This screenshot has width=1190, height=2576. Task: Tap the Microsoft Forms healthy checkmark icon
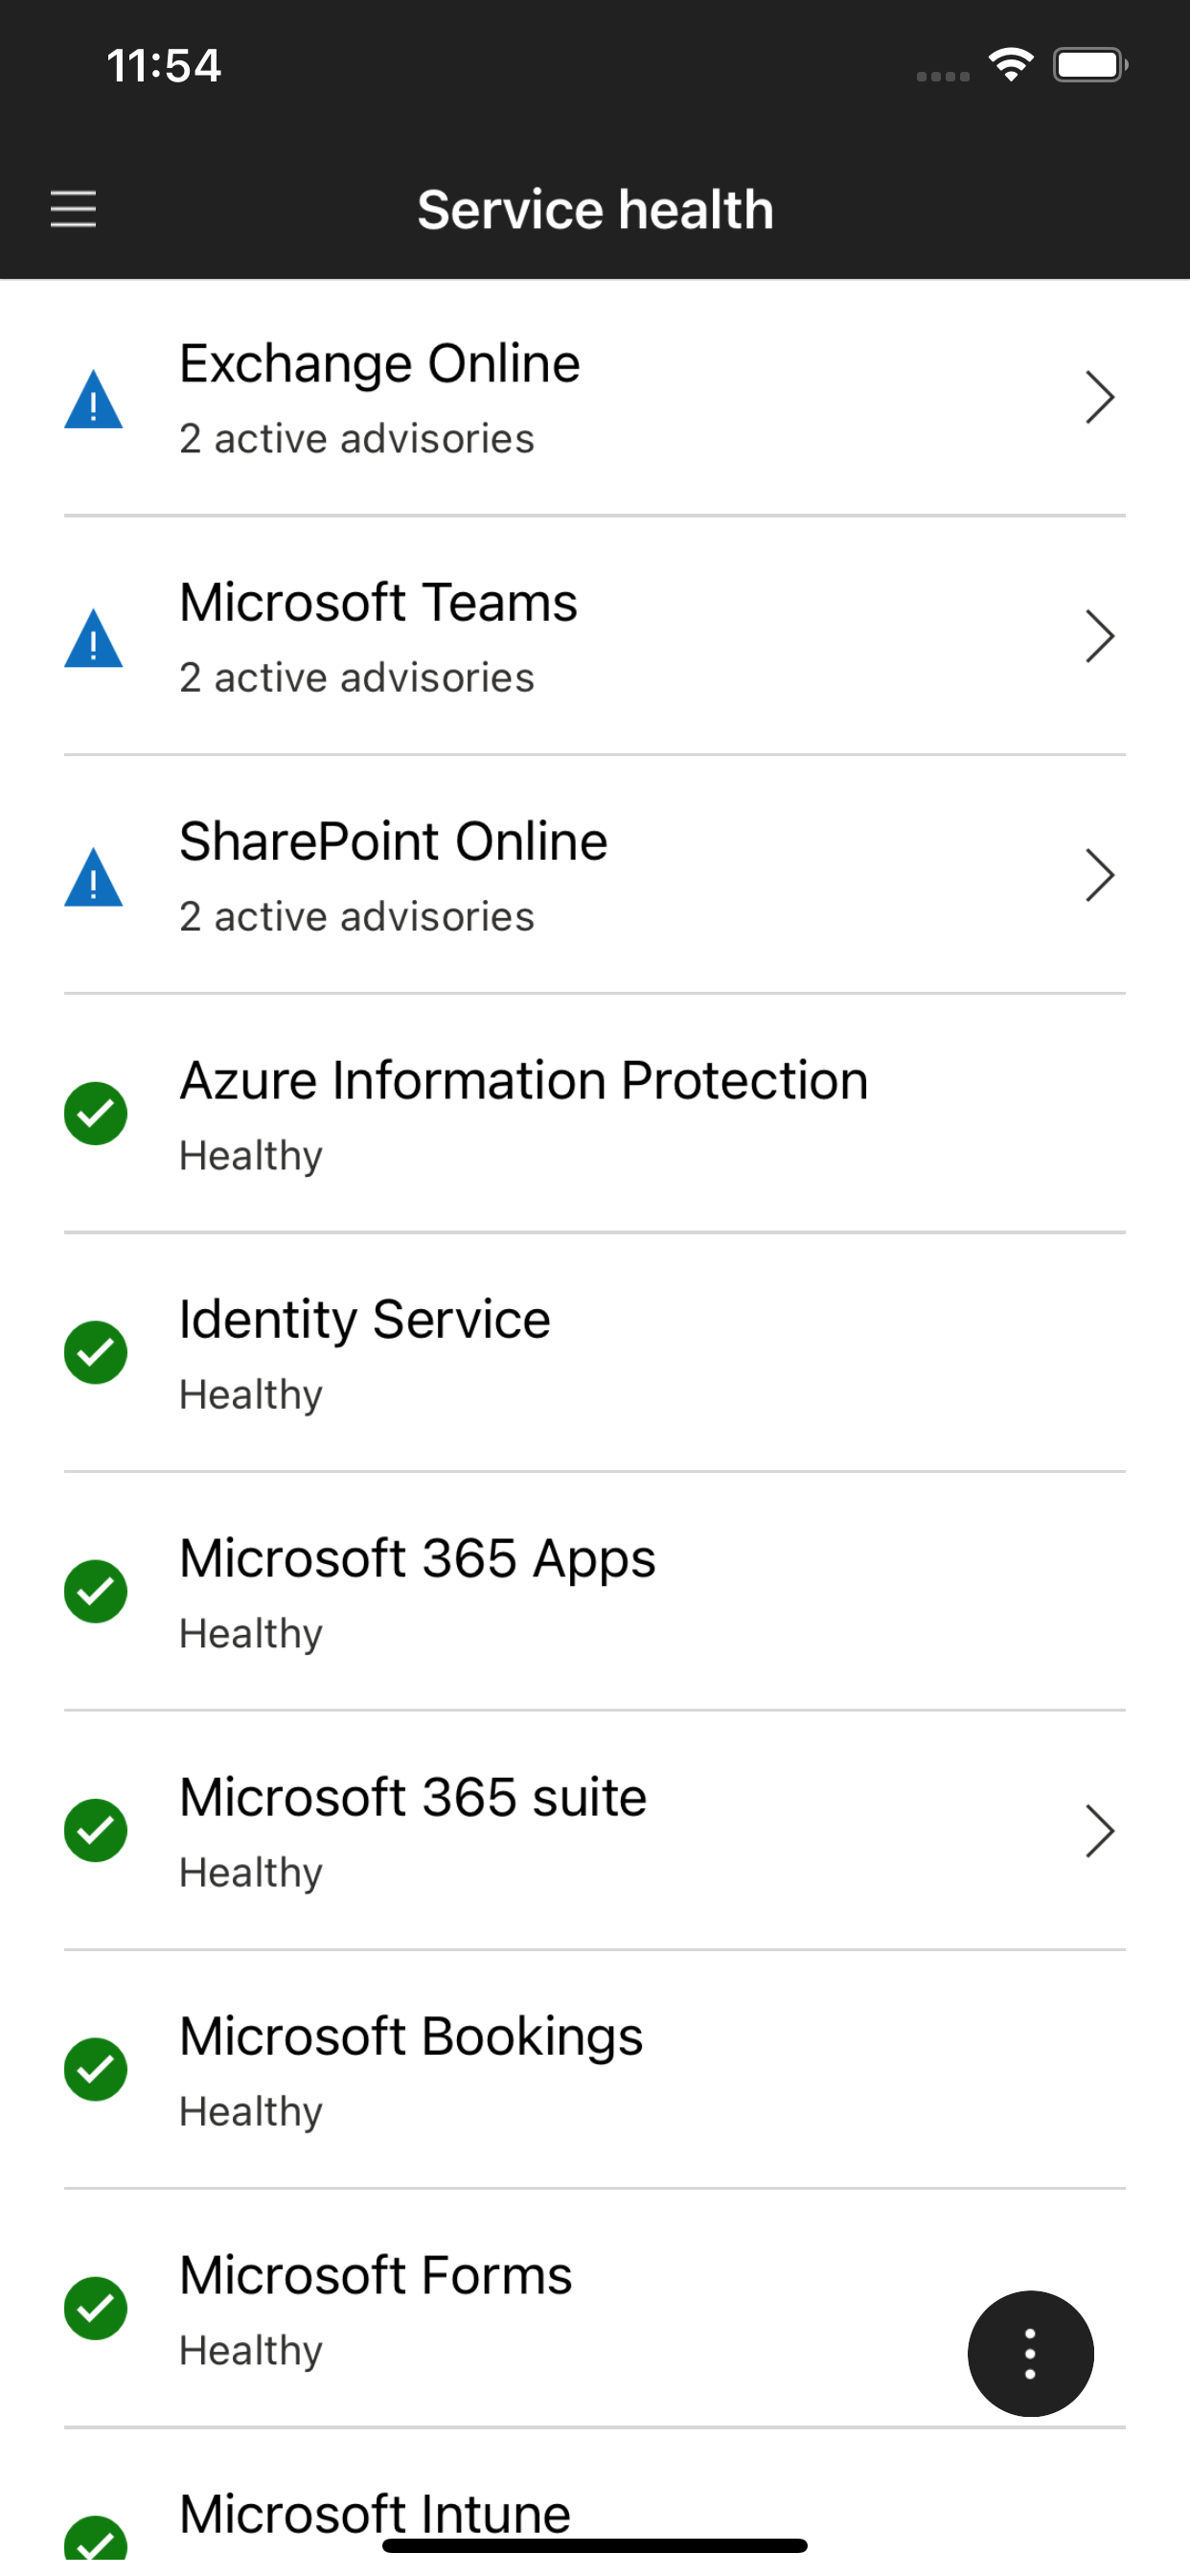coord(95,2309)
